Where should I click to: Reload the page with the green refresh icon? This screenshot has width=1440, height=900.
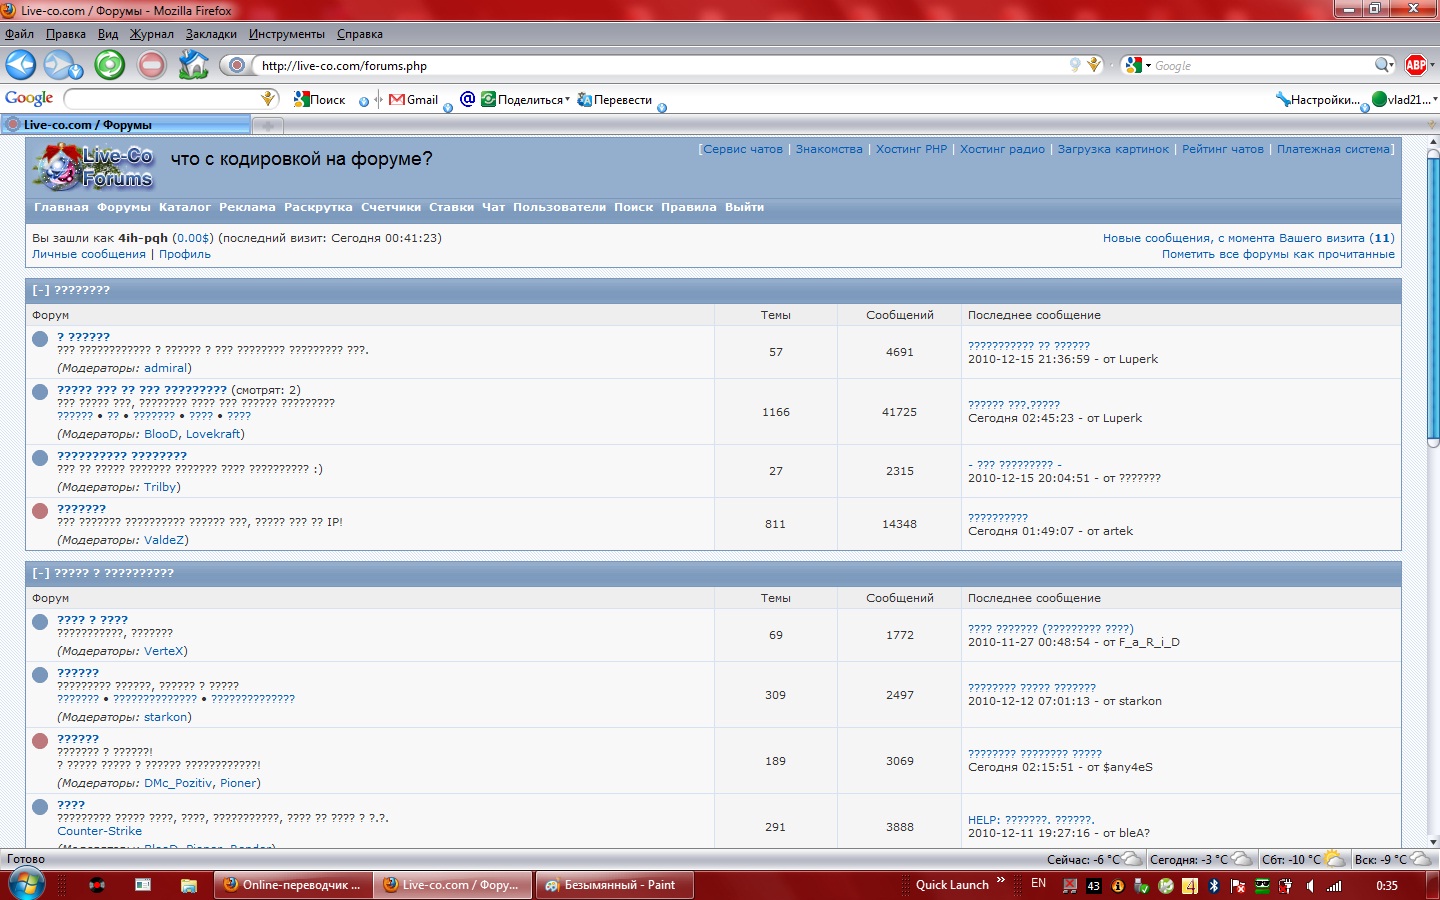[109, 65]
